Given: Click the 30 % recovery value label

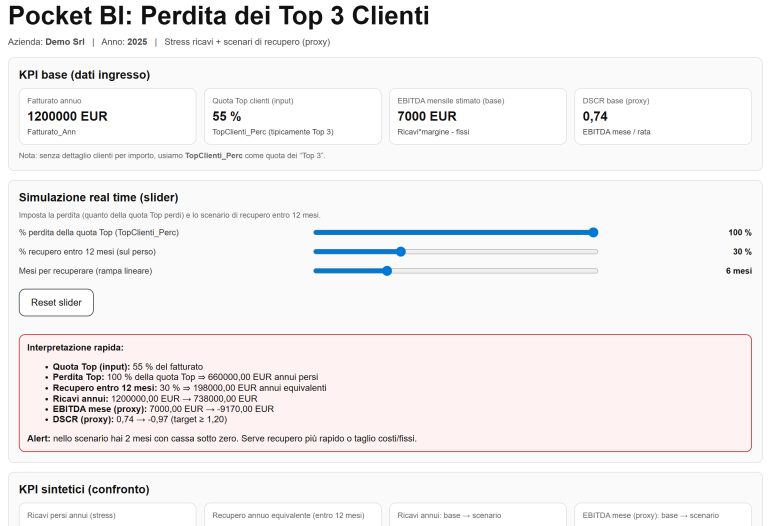Looking at the screenshot, I should pyautogui.click(x=741, y=251).
